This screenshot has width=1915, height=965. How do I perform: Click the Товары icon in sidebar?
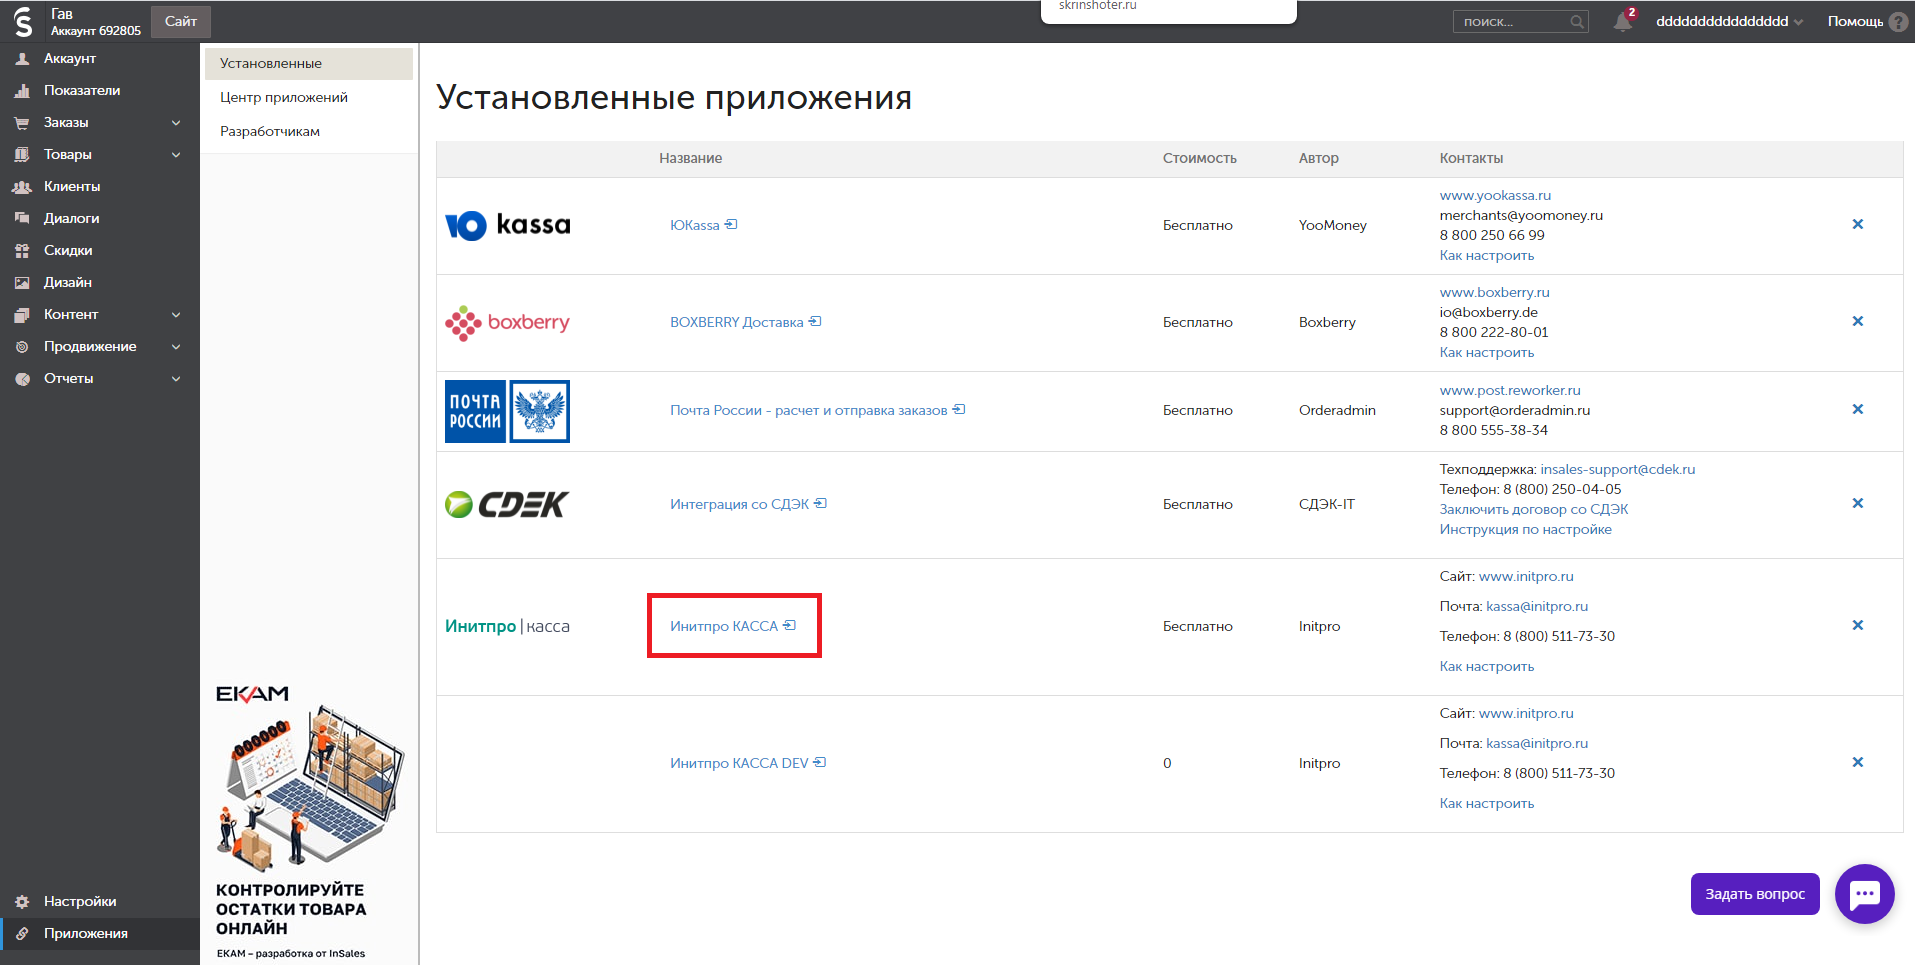[x=22, y=155]
